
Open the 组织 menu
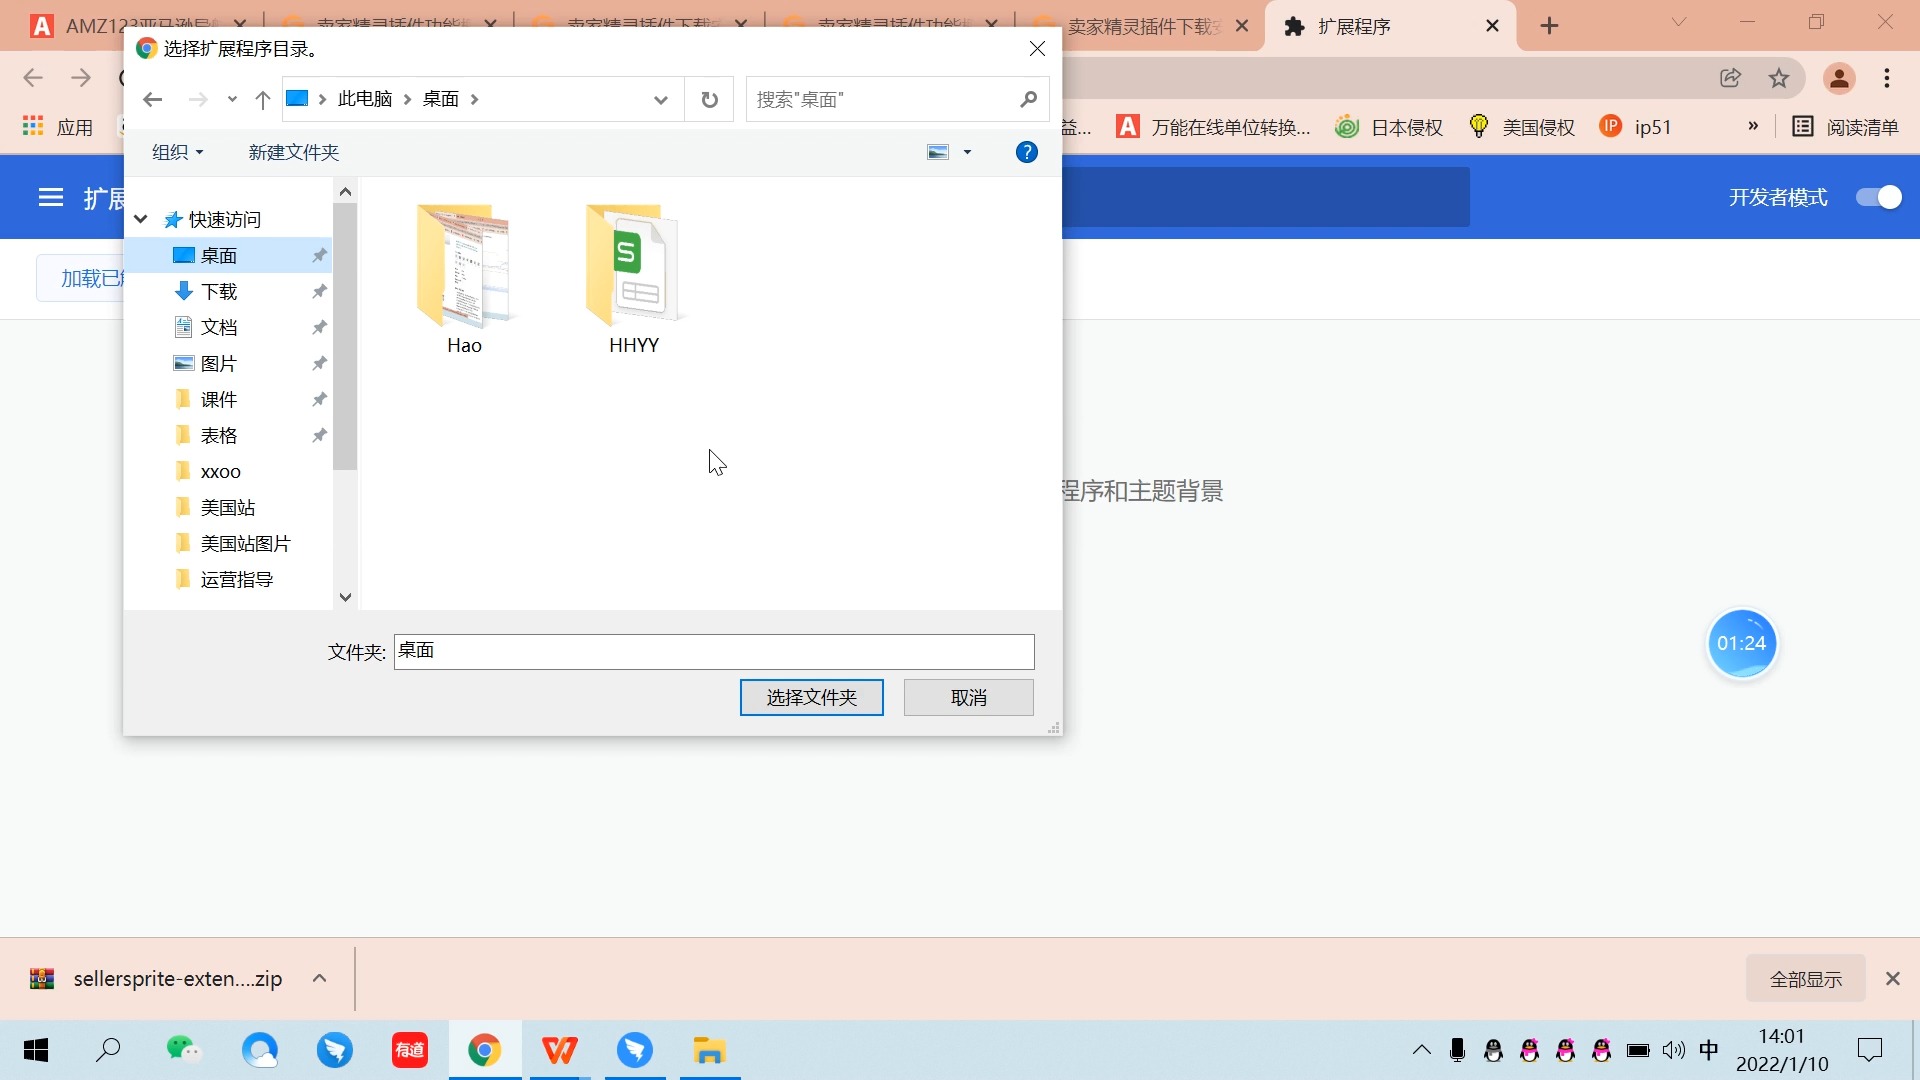pyautogui.click(x=177, y=152)
